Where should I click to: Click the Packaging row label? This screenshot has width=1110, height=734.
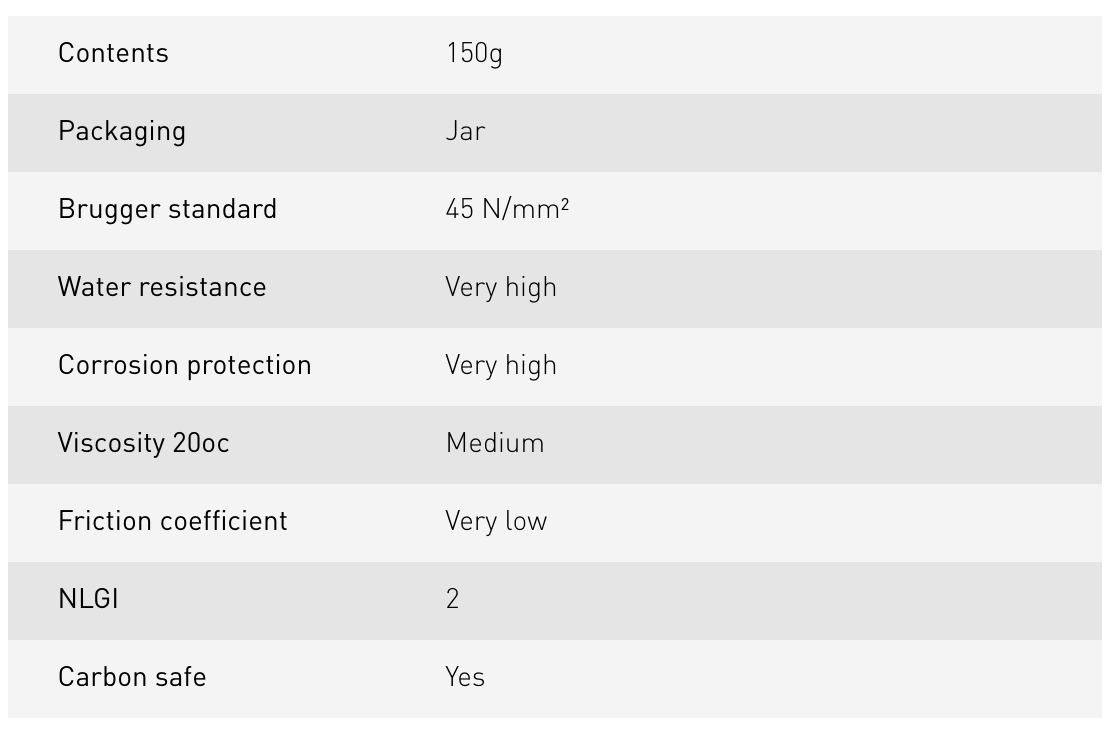[x=122, y=131]
